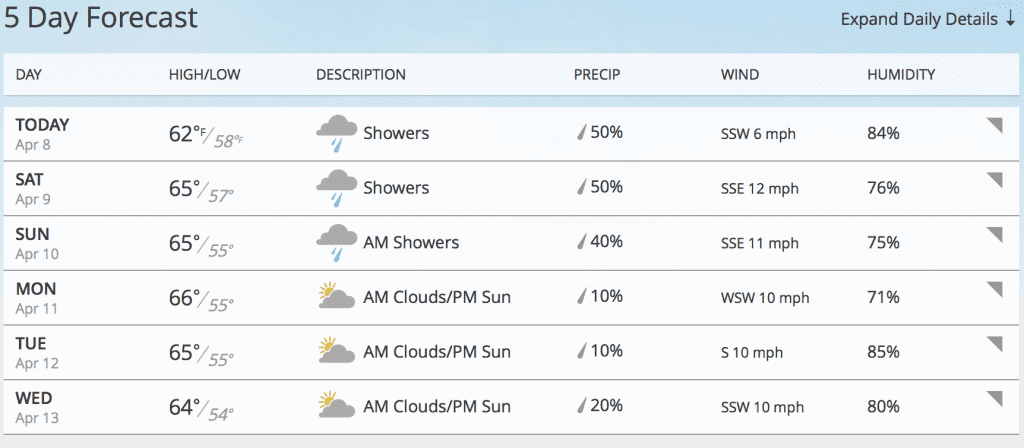This screenshot has height=448, width=1024.
Task: Expand the WED Apr 13 row triangle
Action: click(994, 399)
